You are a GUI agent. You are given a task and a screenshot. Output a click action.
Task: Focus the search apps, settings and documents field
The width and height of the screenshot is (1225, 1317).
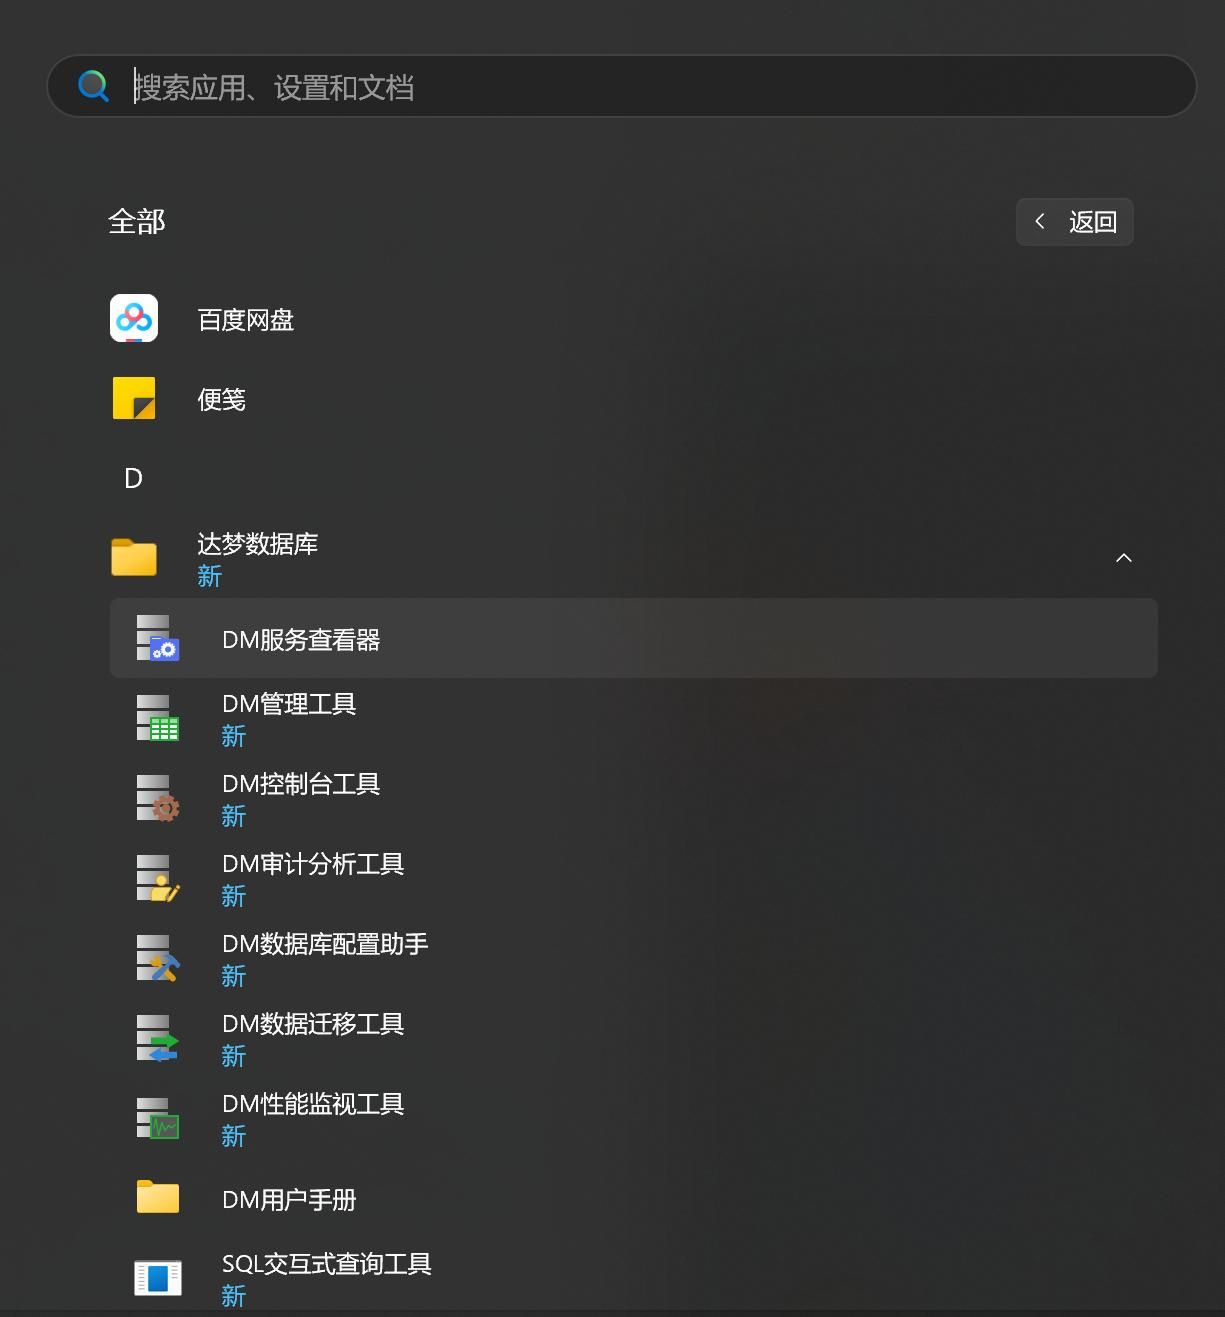[621, 86]
